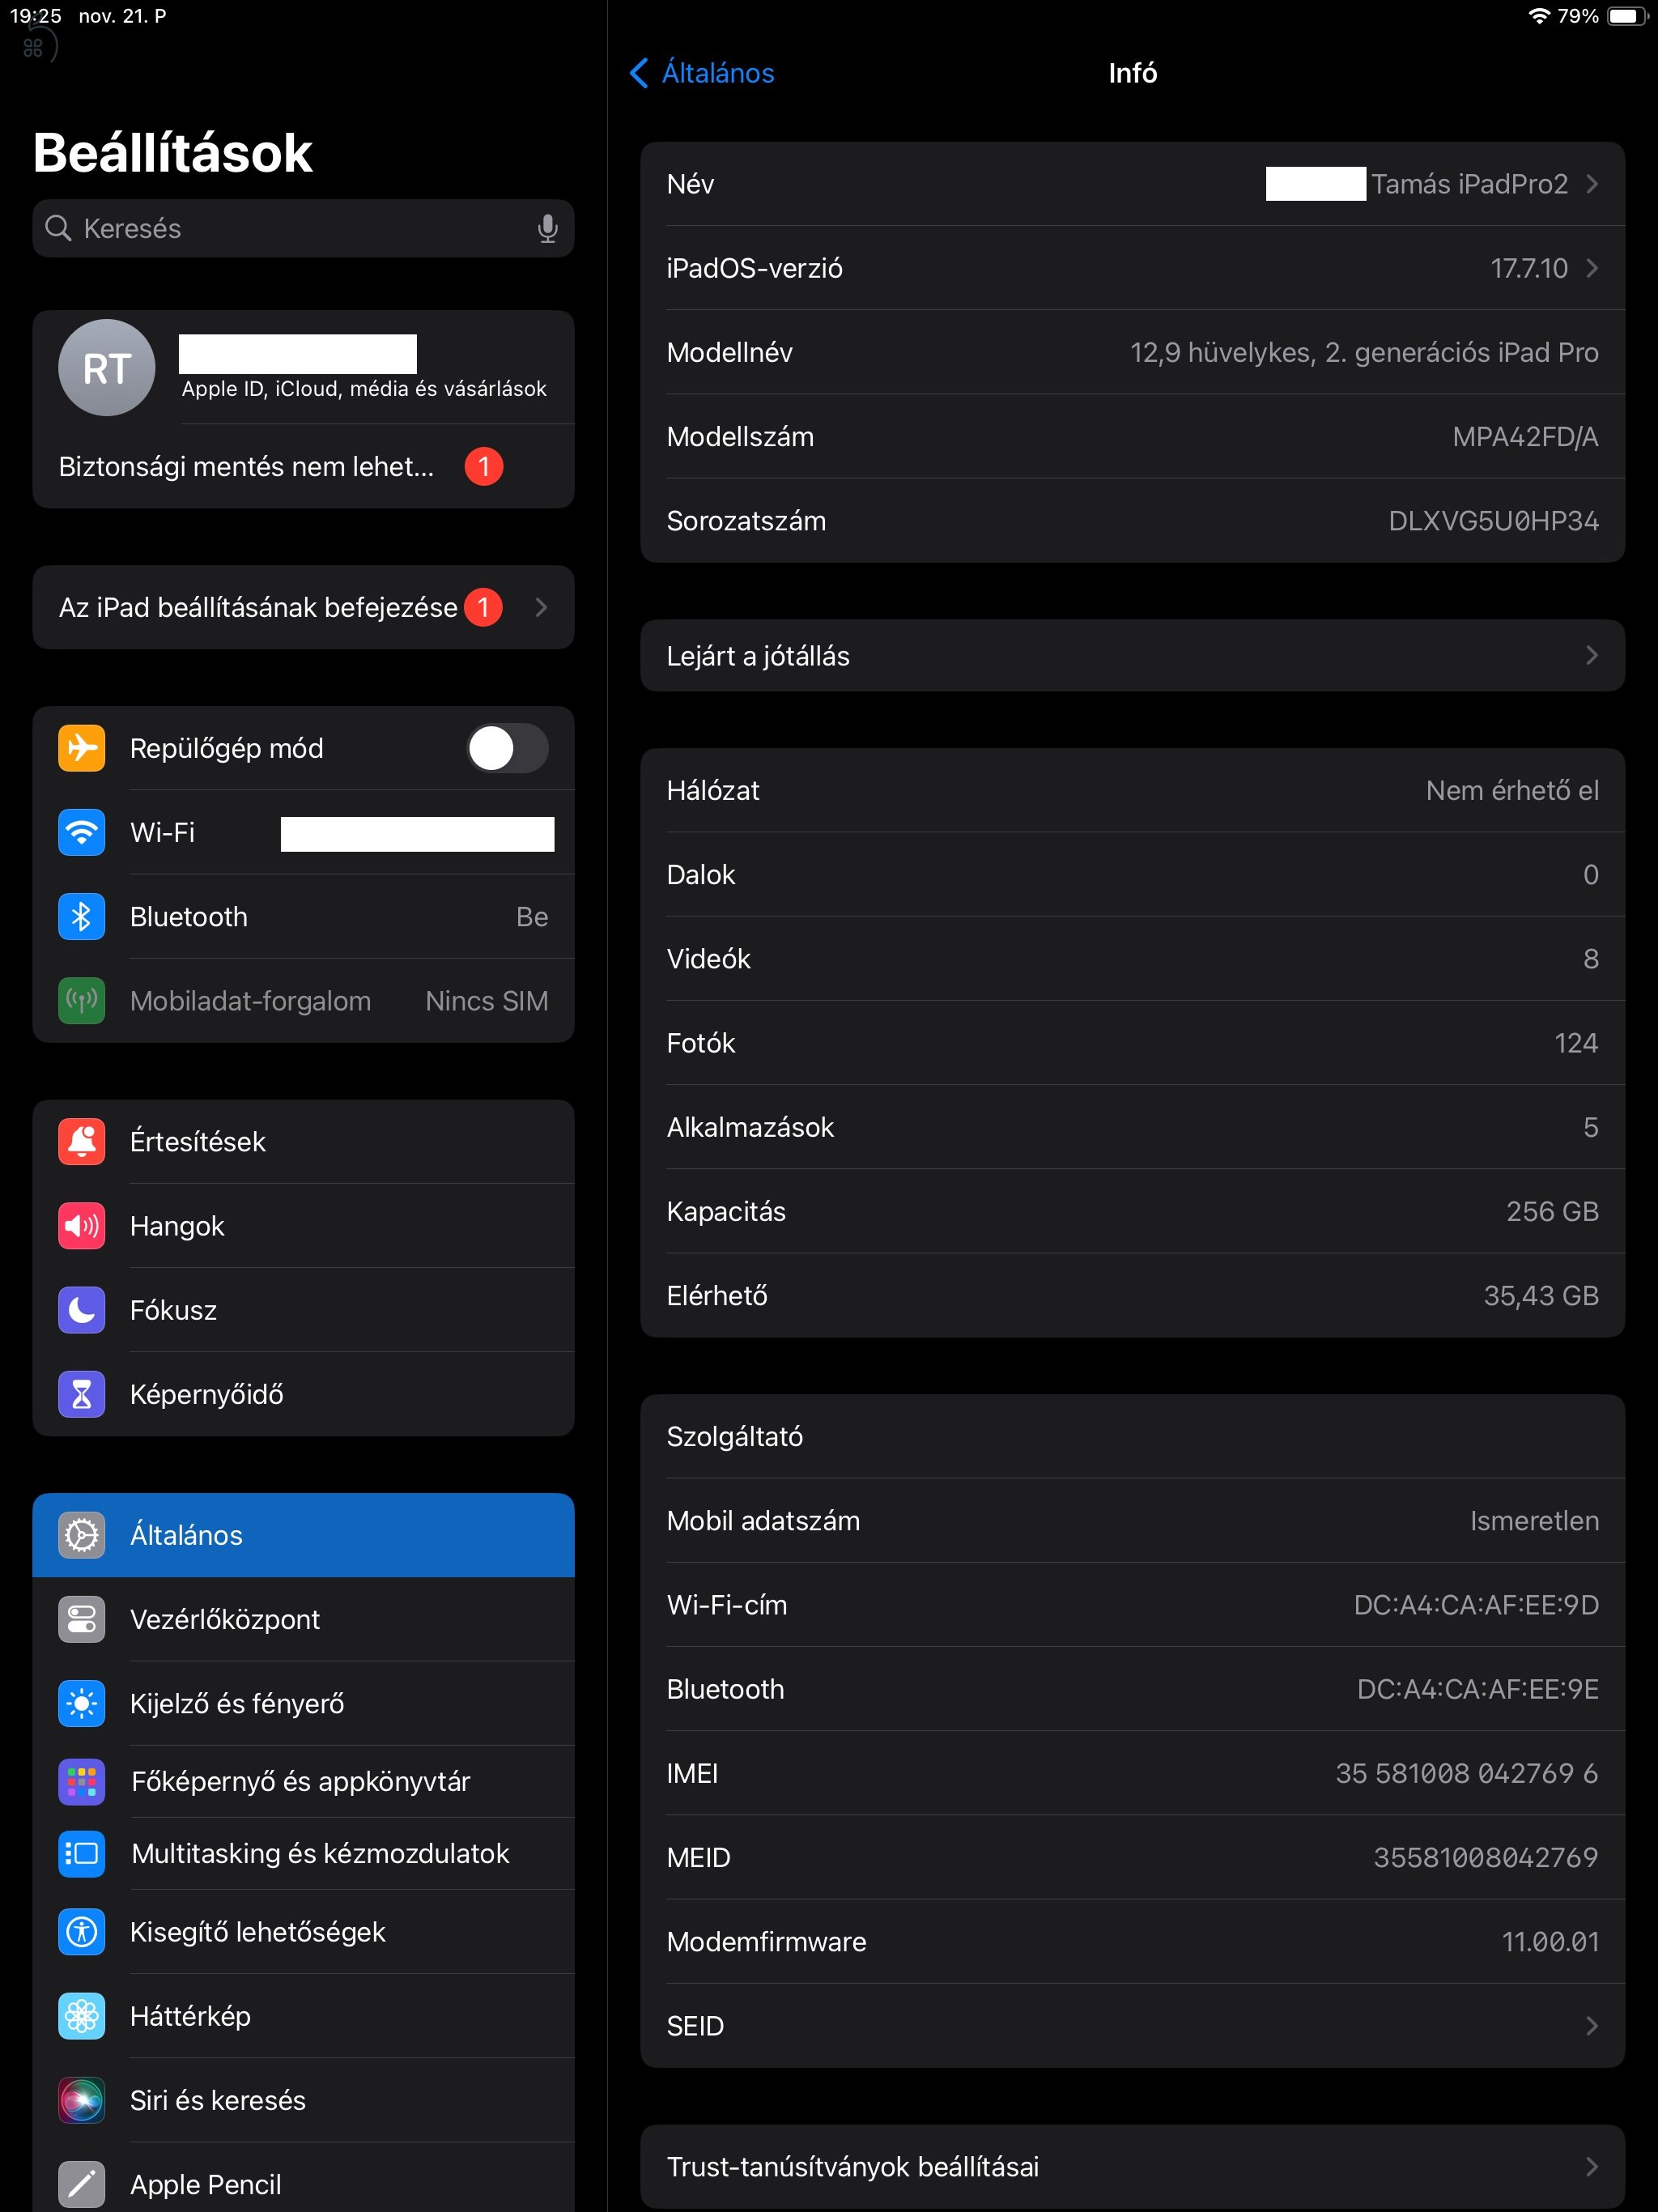Open Trust-tanúsítványok beállításai chevron

click(1592, 2166)
